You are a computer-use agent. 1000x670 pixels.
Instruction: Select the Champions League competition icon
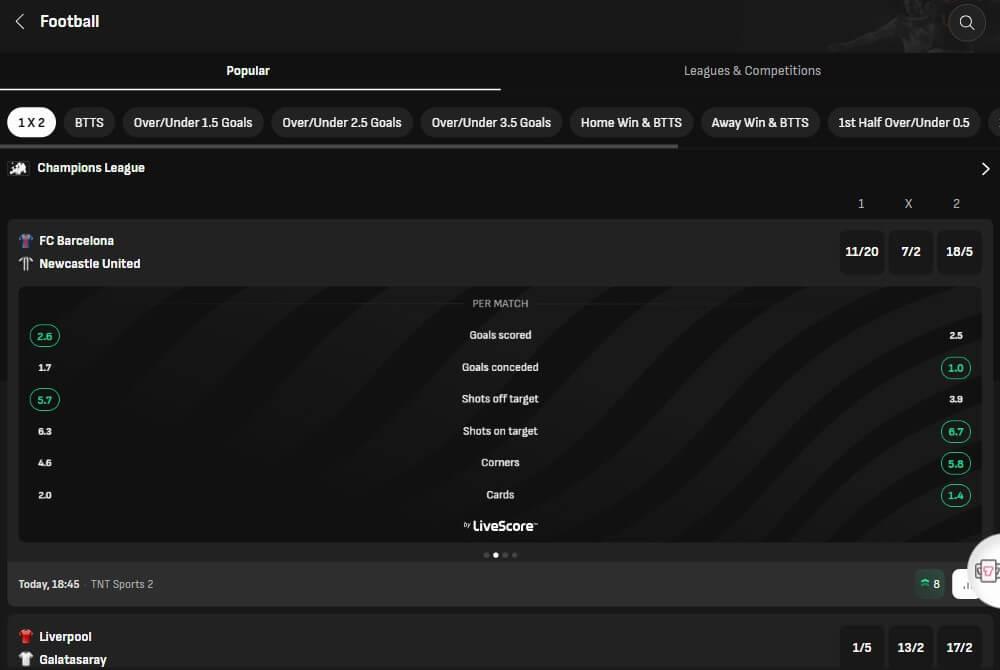click(x=19, y=168)
